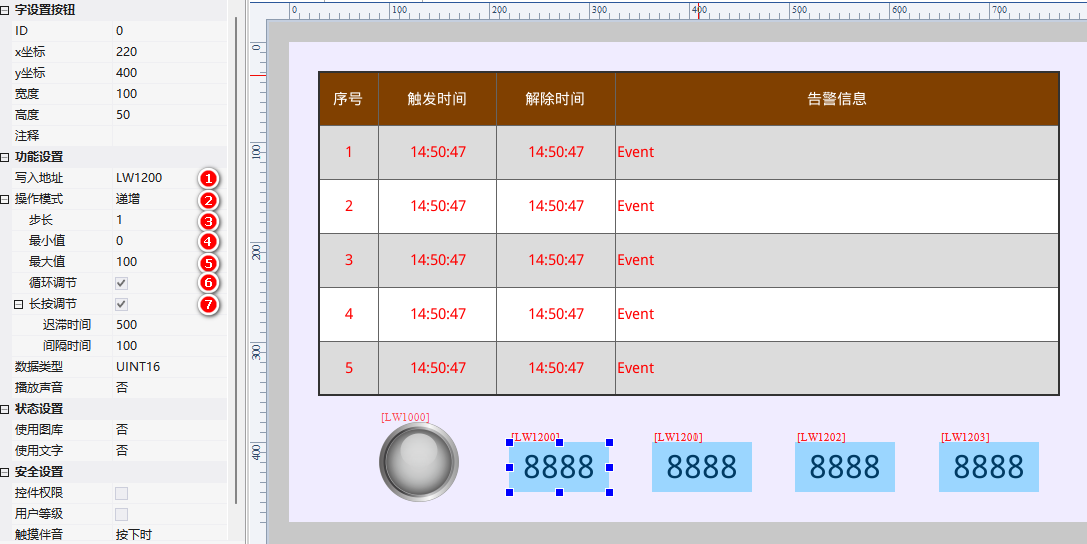This screenshot has width=1087, height=544.
Task: Enable the 控件权限 checkbox
Action: coord(121,493)
